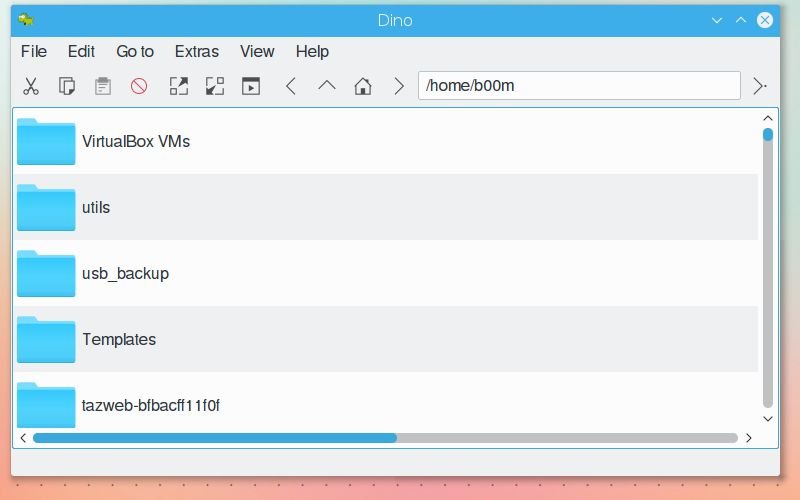Click the usb_backup name text
800x500 pixels.
coord(125,273)
